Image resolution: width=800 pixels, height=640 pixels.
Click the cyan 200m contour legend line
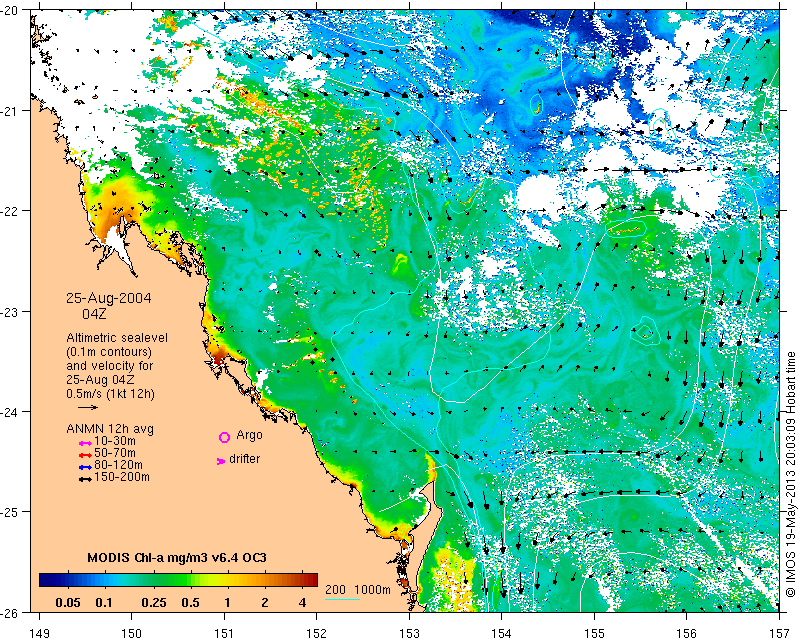[x=342, y=599]
